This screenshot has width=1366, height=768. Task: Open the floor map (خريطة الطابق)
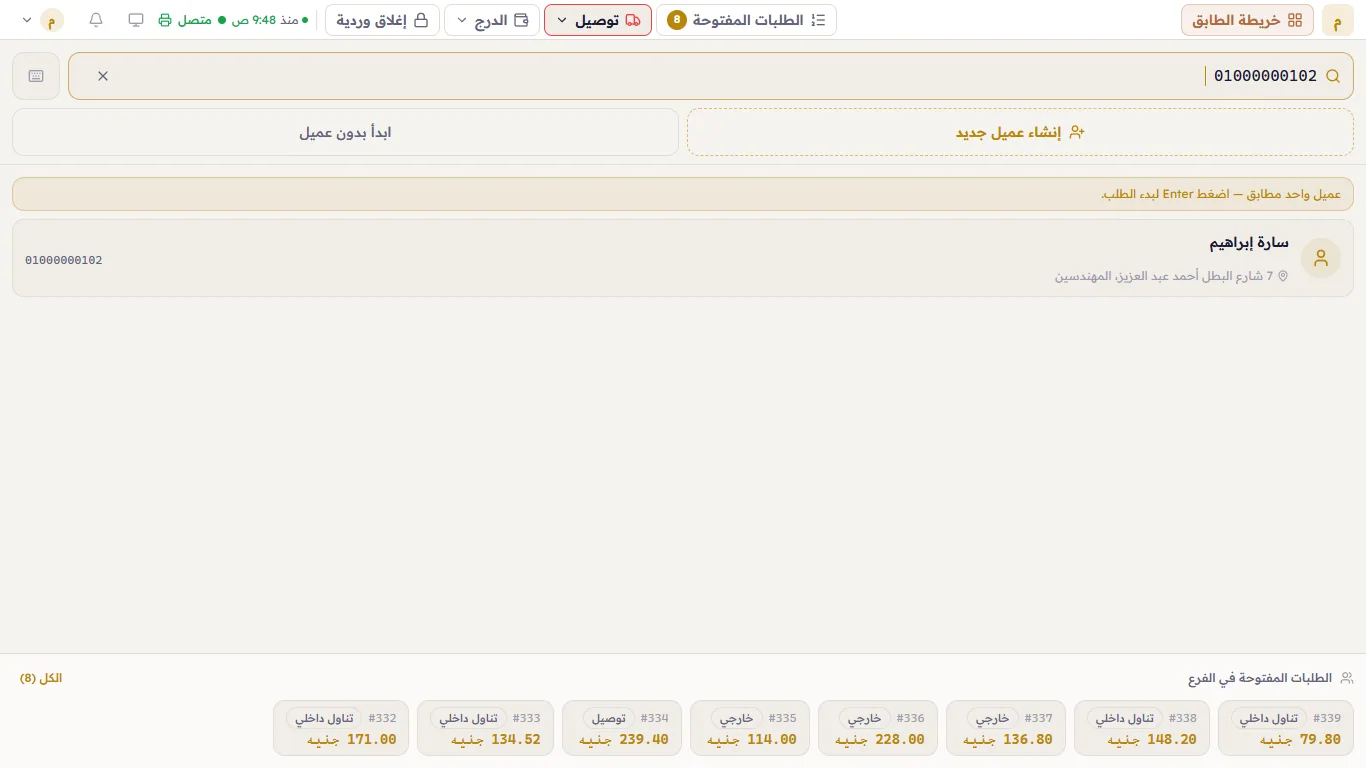1247,20
